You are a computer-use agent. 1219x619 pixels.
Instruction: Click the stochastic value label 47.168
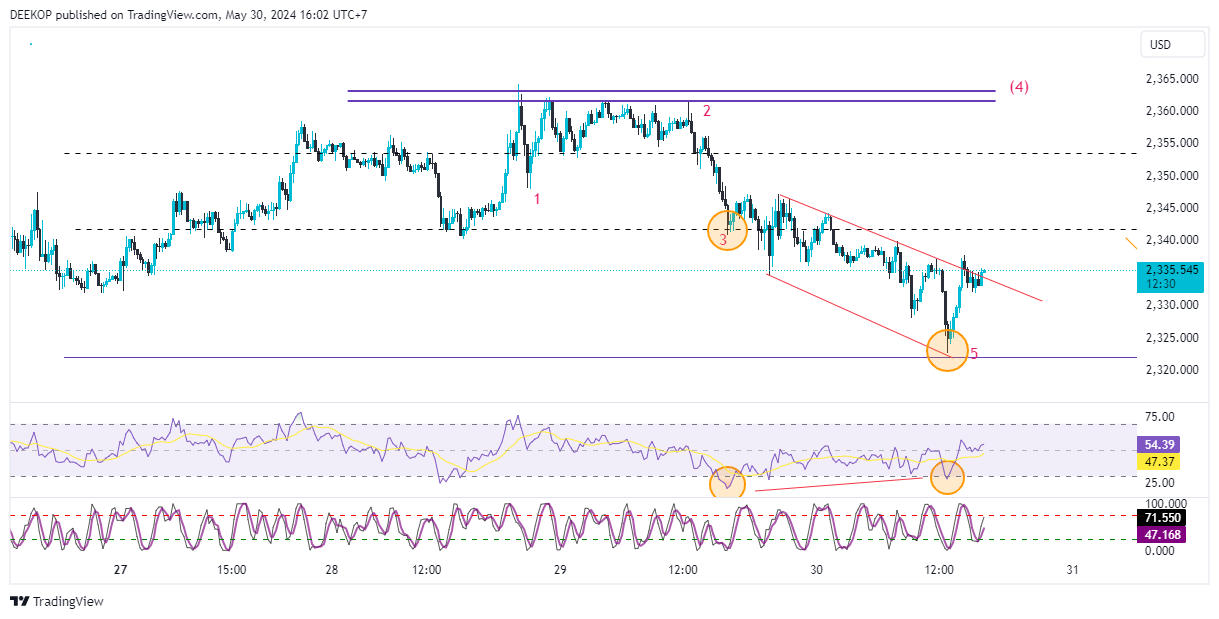pyautogui.click(x=1163, y=536)
